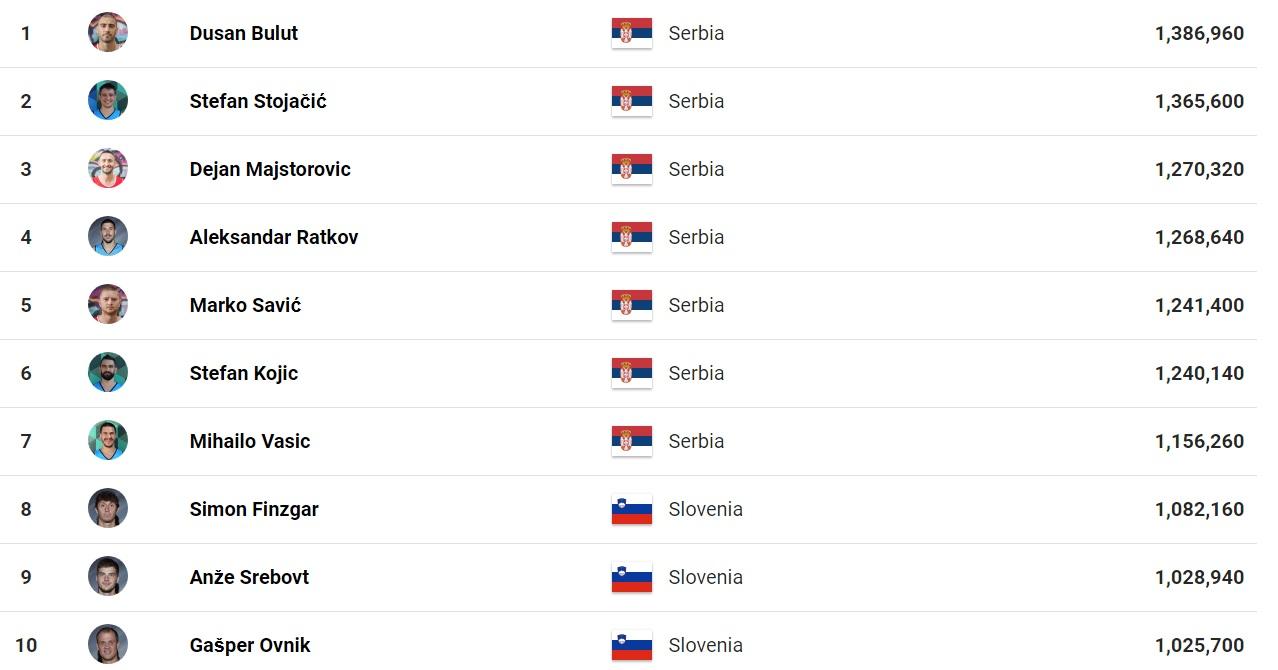The height and width of the screenshot is (670, 1278).
Task: Open Stefan Kojic's player profile link
Action: click(244, 373)
